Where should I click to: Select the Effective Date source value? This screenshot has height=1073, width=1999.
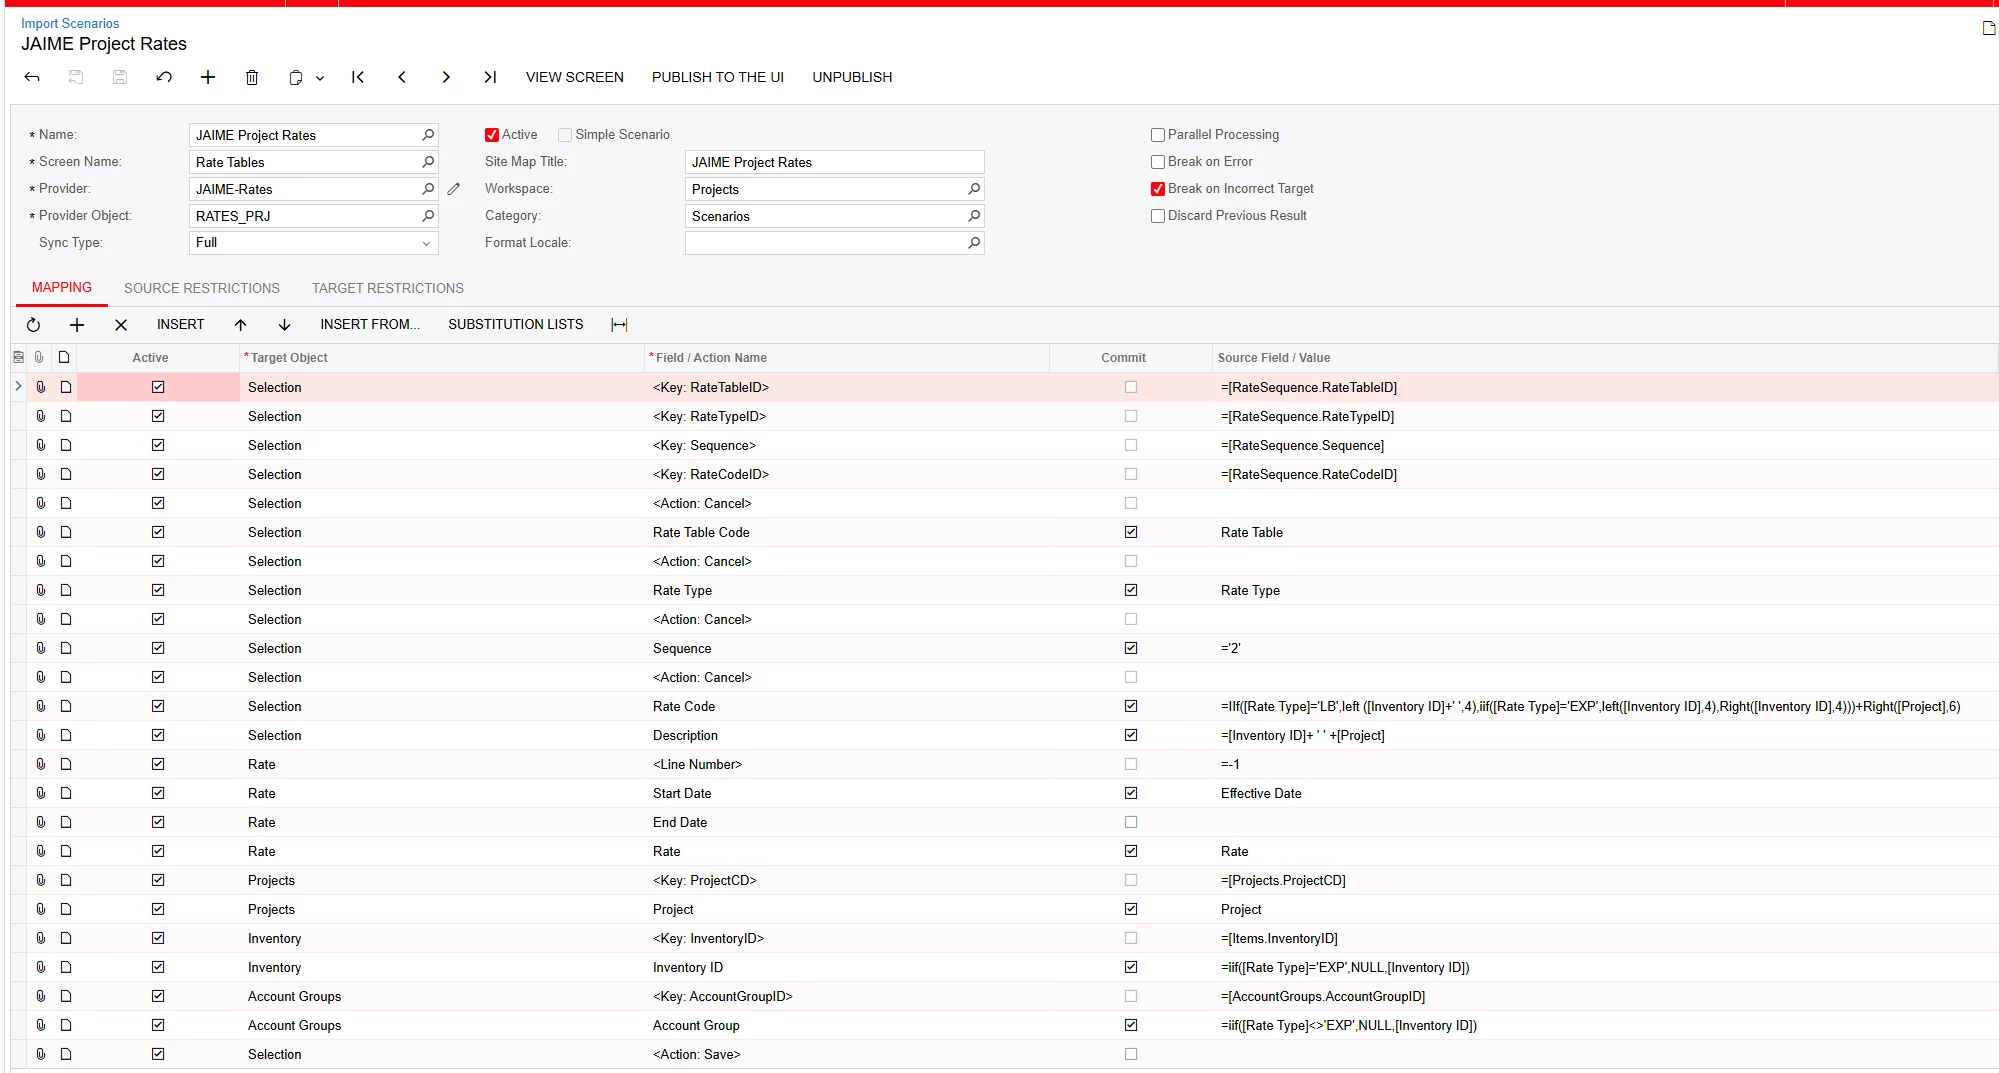(x=1605, y=794)
